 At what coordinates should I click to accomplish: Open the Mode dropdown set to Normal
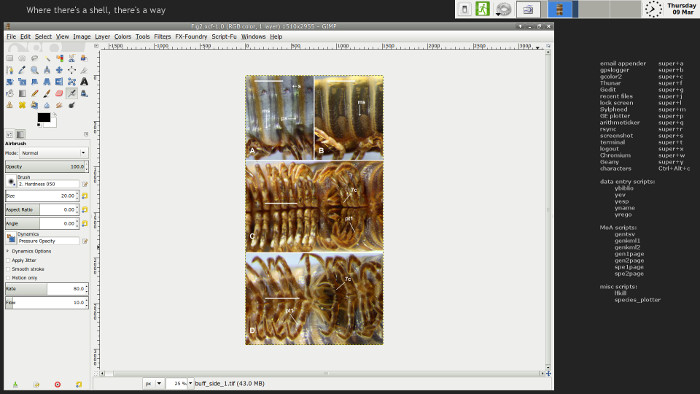(54, 153)
